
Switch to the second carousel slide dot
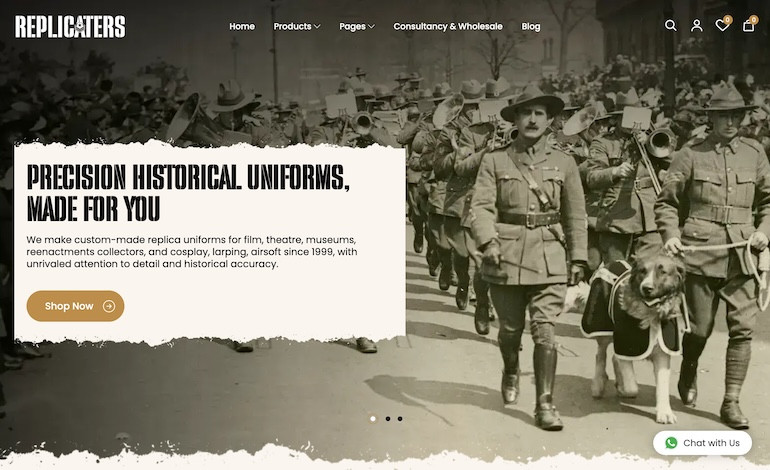(x=387, y=419)
